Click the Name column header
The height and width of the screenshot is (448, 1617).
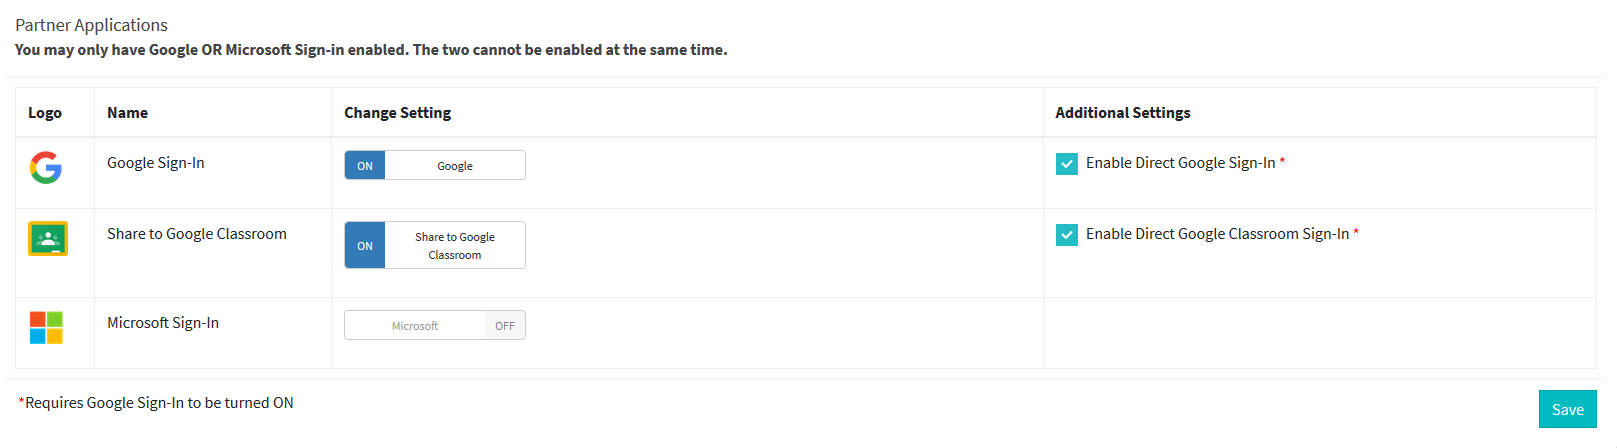coord(128,113)
